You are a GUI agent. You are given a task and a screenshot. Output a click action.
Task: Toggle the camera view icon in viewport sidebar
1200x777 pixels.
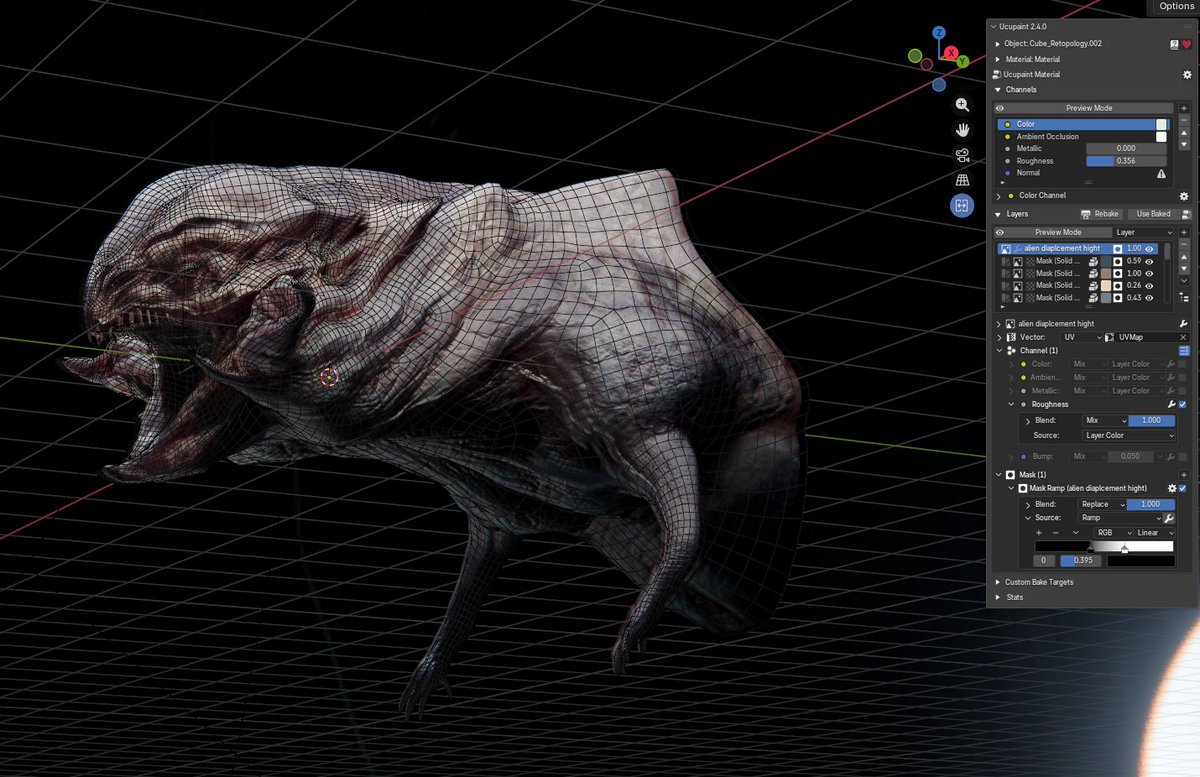pyautogui.click(x=962, y=154)
